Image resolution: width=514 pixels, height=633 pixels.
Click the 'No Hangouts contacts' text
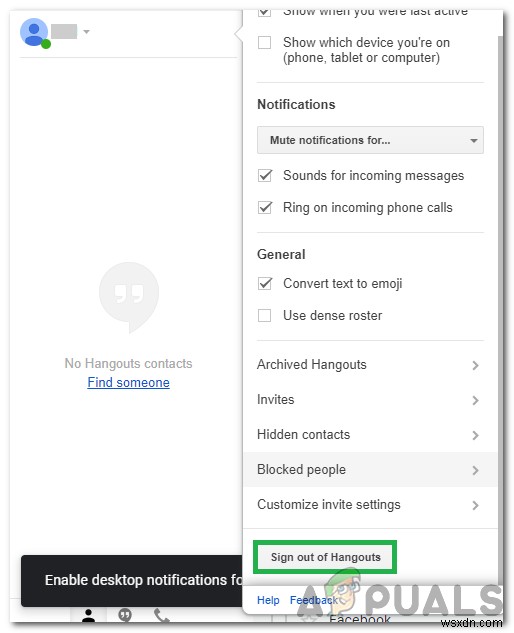[128, 363]
